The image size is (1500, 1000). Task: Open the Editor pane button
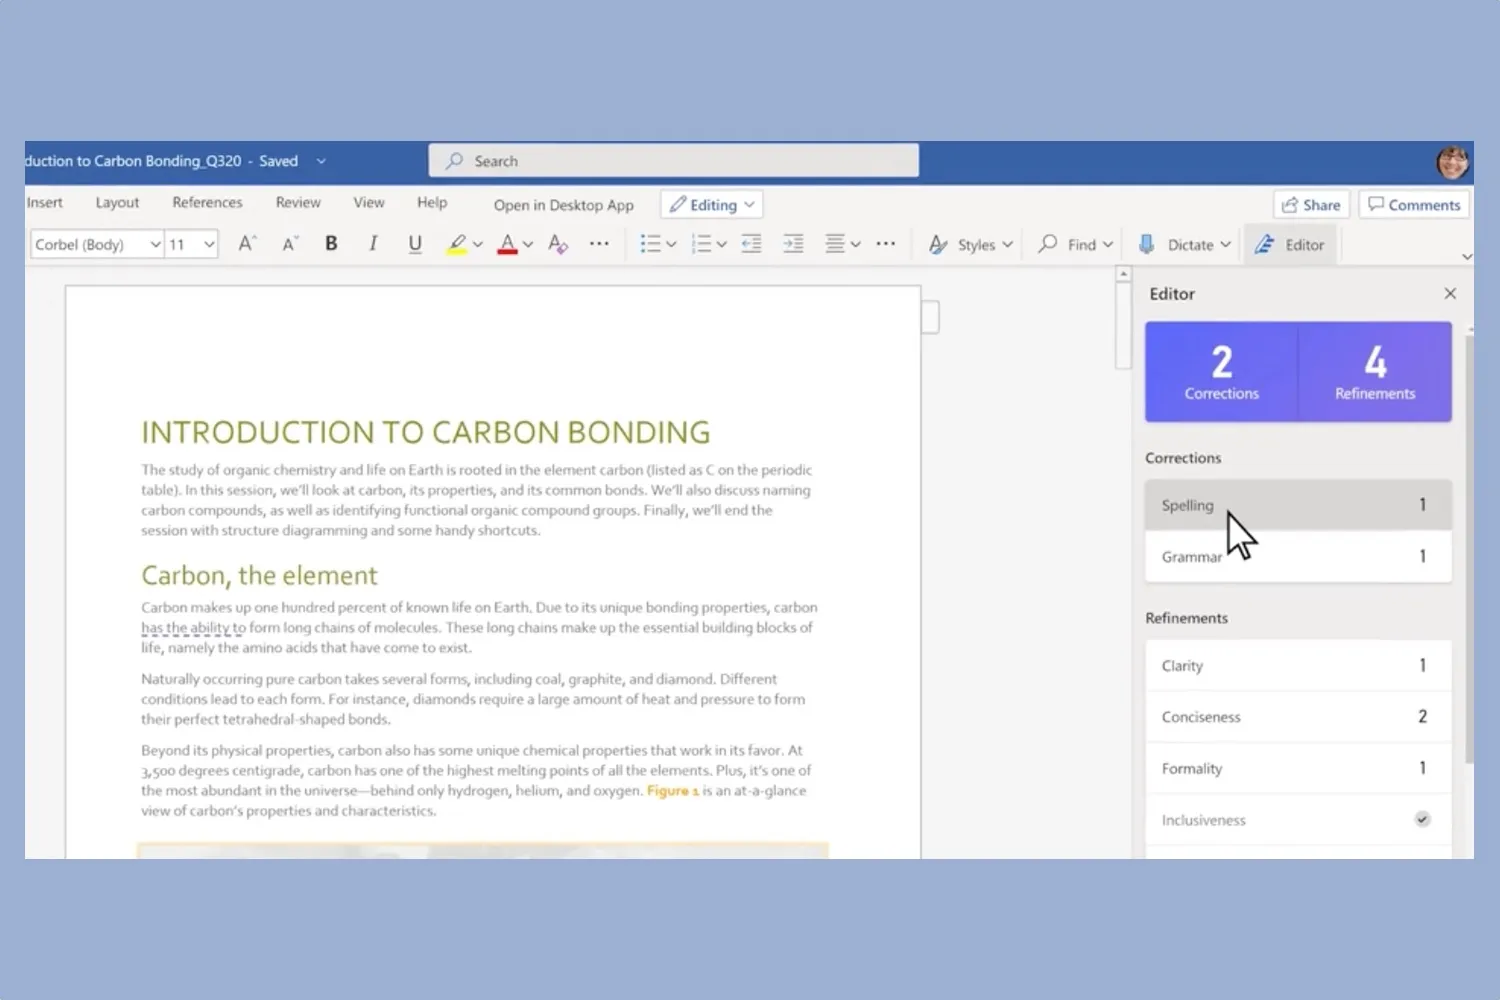[1291, 244]
